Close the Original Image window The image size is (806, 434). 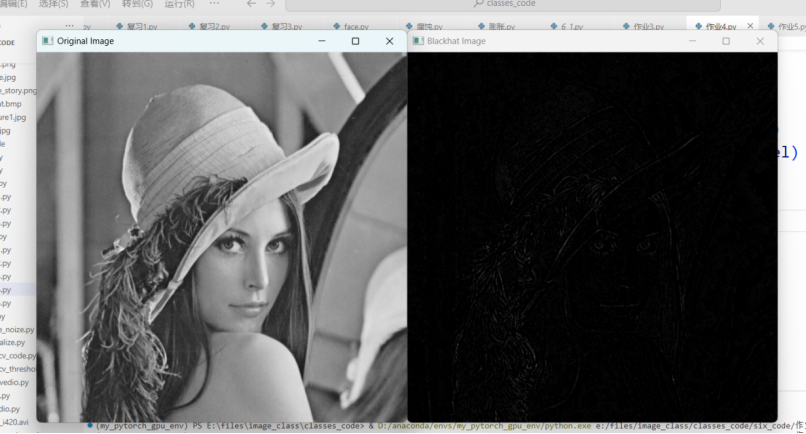click(x=390, y=41)
